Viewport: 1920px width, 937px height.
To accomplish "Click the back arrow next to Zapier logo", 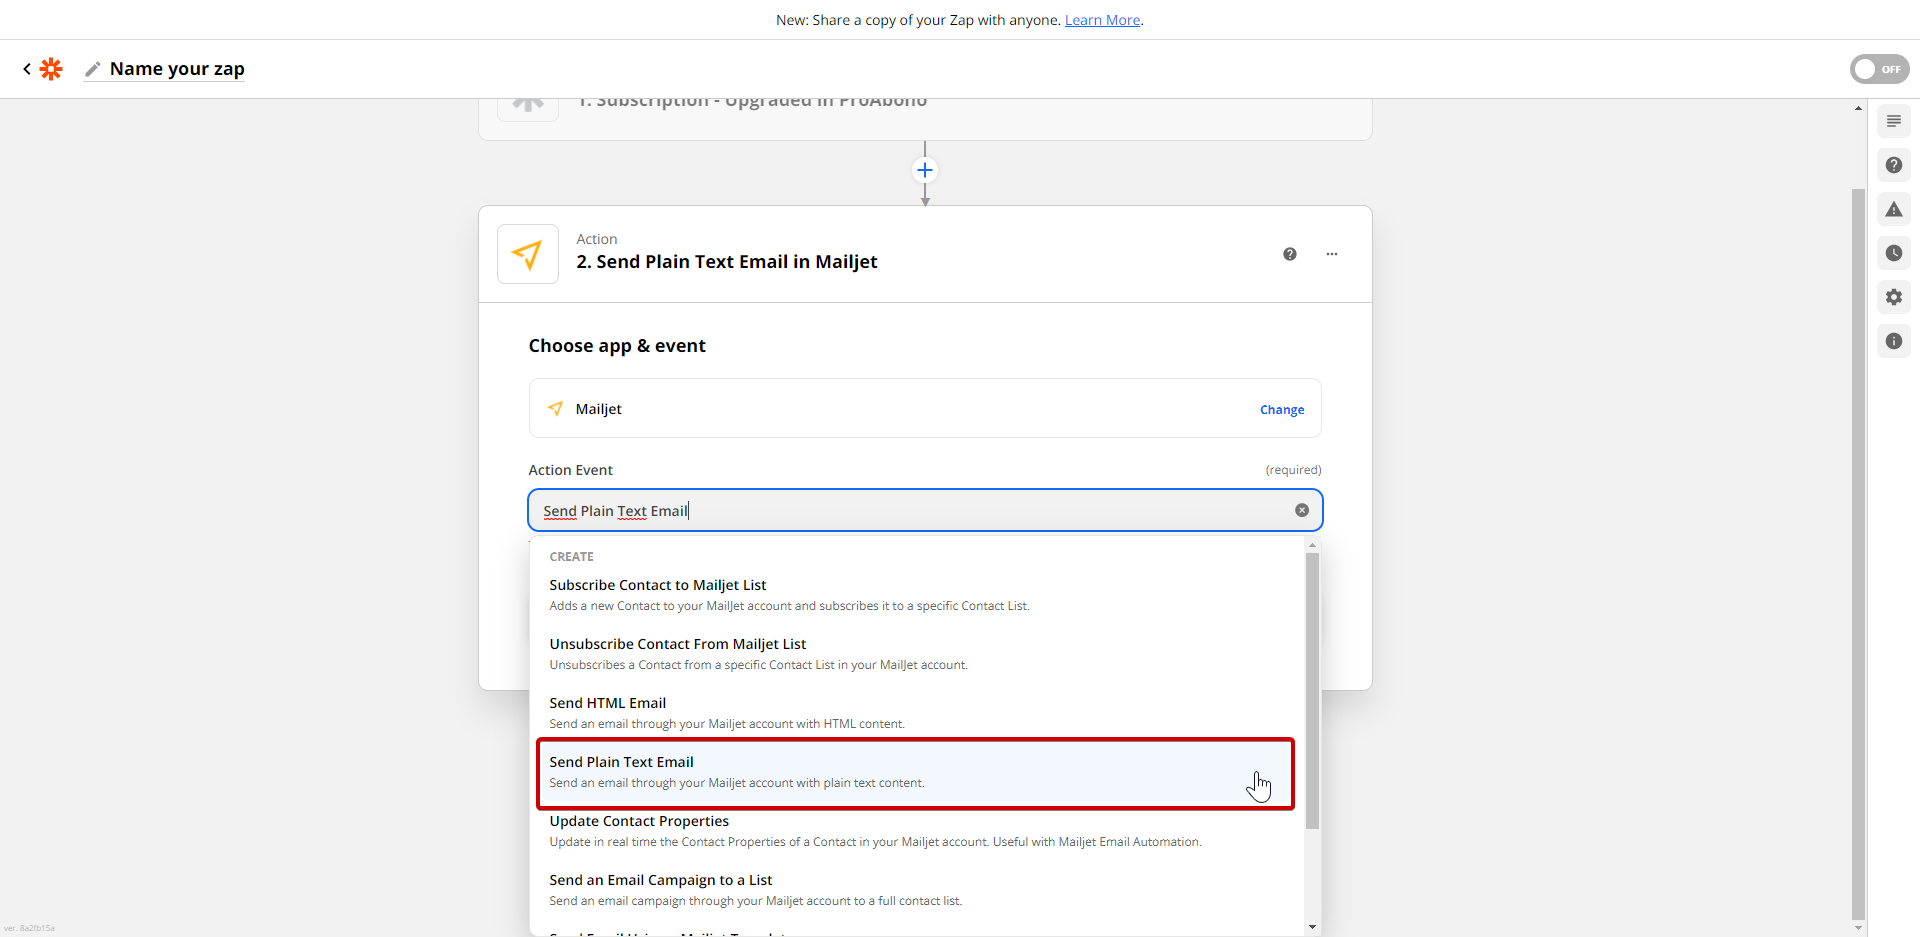I will (27, 69).
